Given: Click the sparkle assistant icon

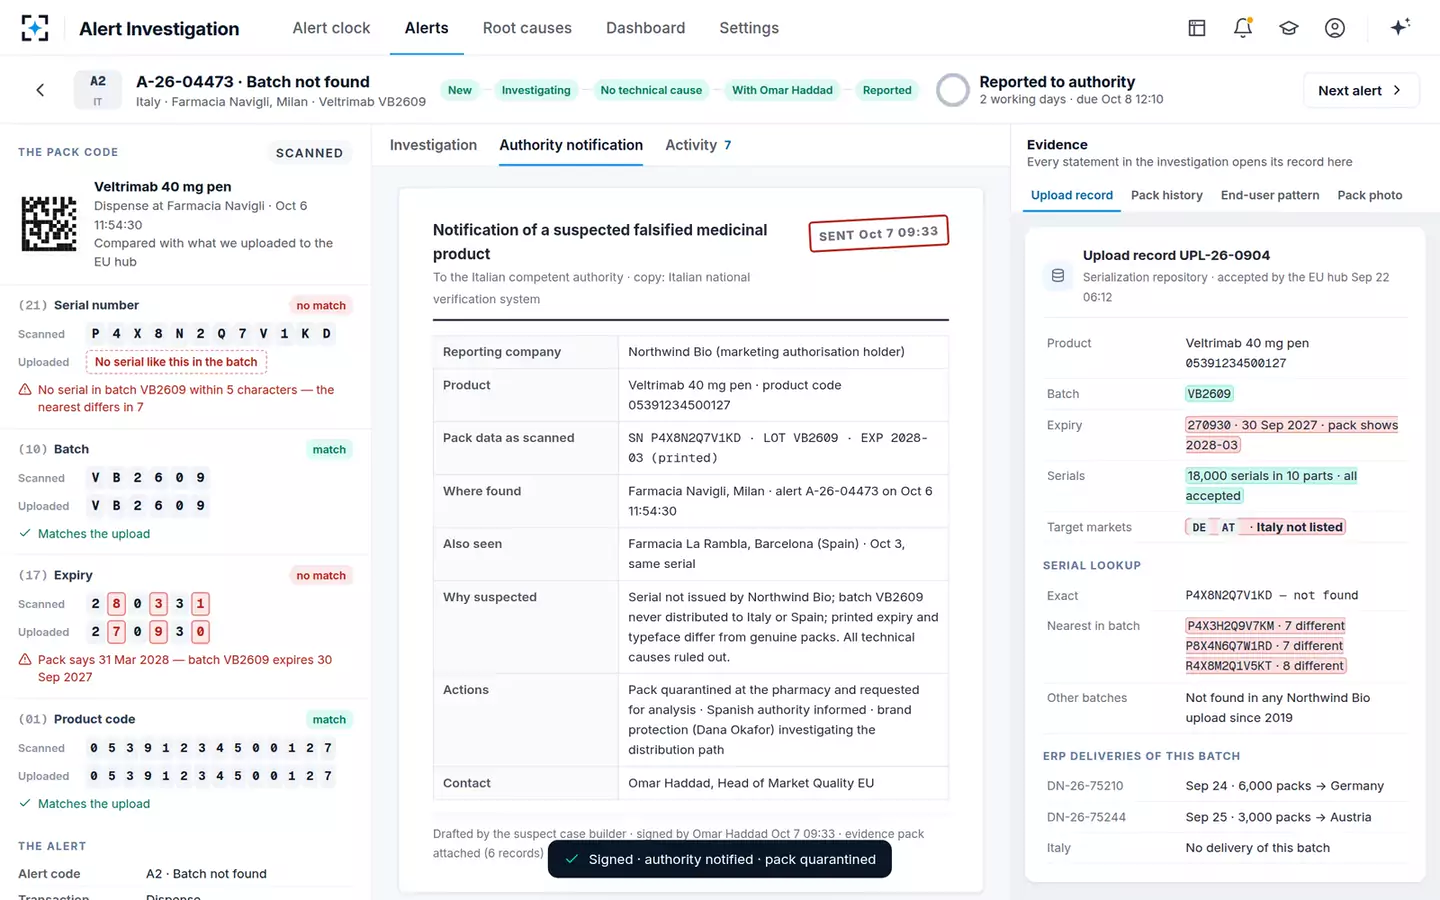Looking at the screenshot, I should pyautogui.click(x=1400, y=27).
